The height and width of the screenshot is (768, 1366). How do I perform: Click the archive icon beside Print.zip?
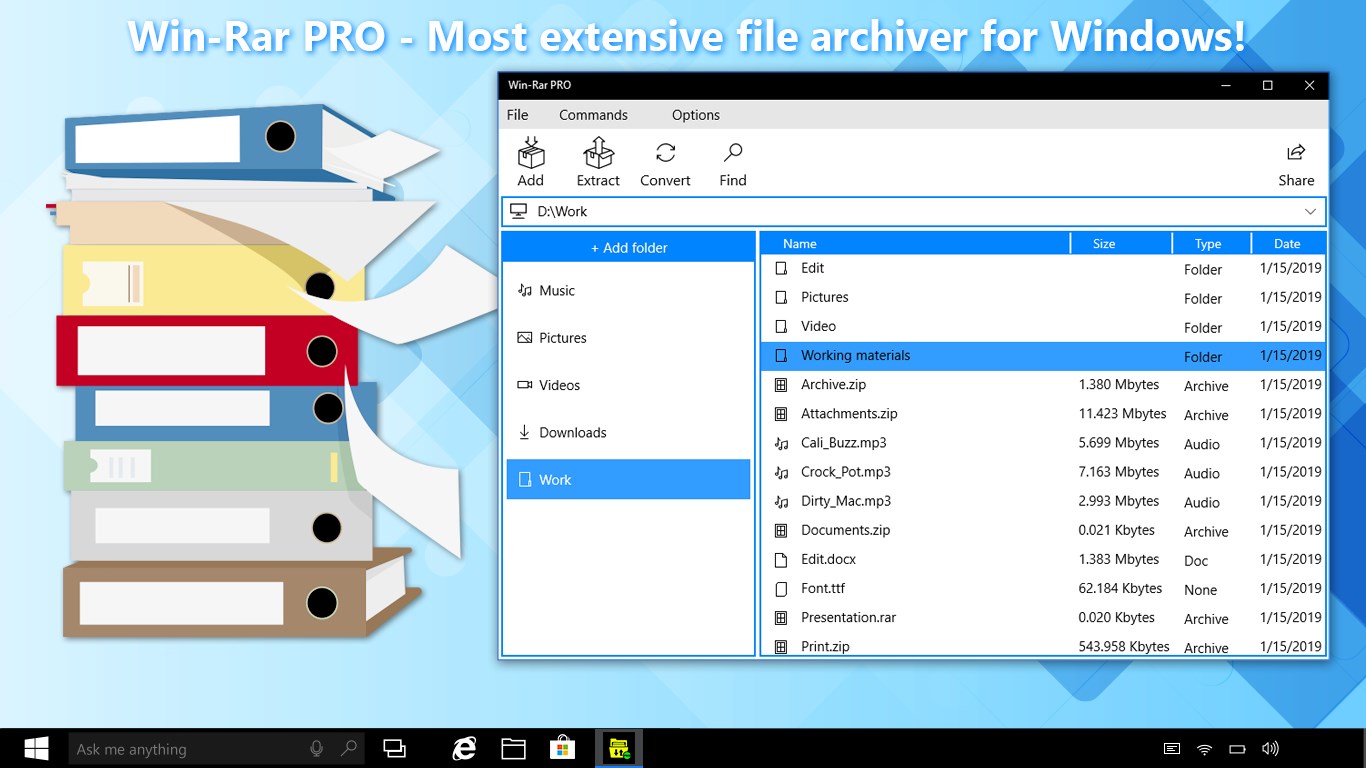782,646
